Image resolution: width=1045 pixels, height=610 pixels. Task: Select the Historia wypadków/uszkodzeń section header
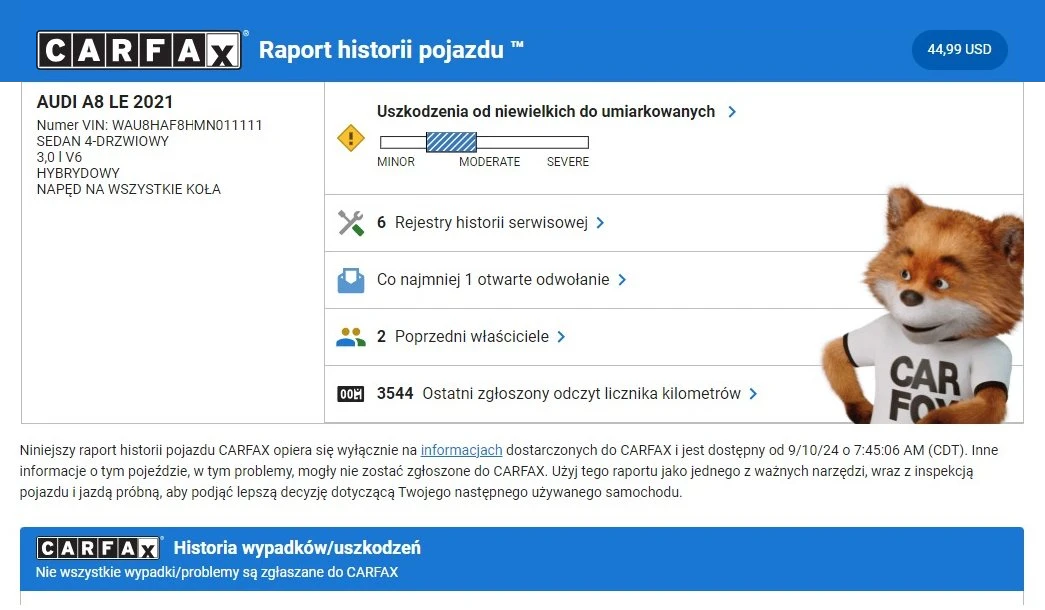click(x=297, y=548)
